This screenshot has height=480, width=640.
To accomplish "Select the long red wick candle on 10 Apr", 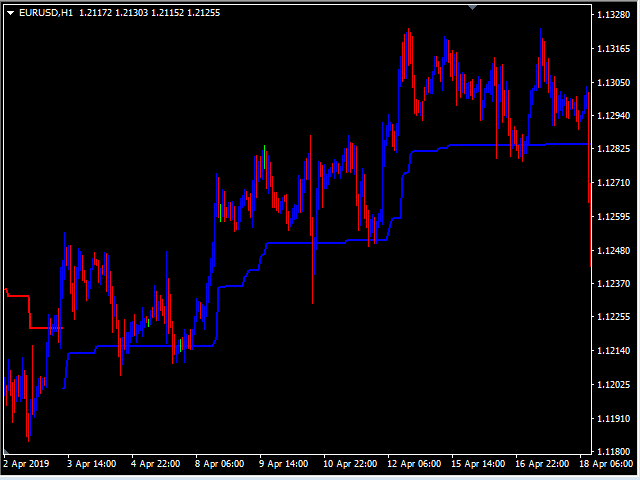I will (312, 220).
